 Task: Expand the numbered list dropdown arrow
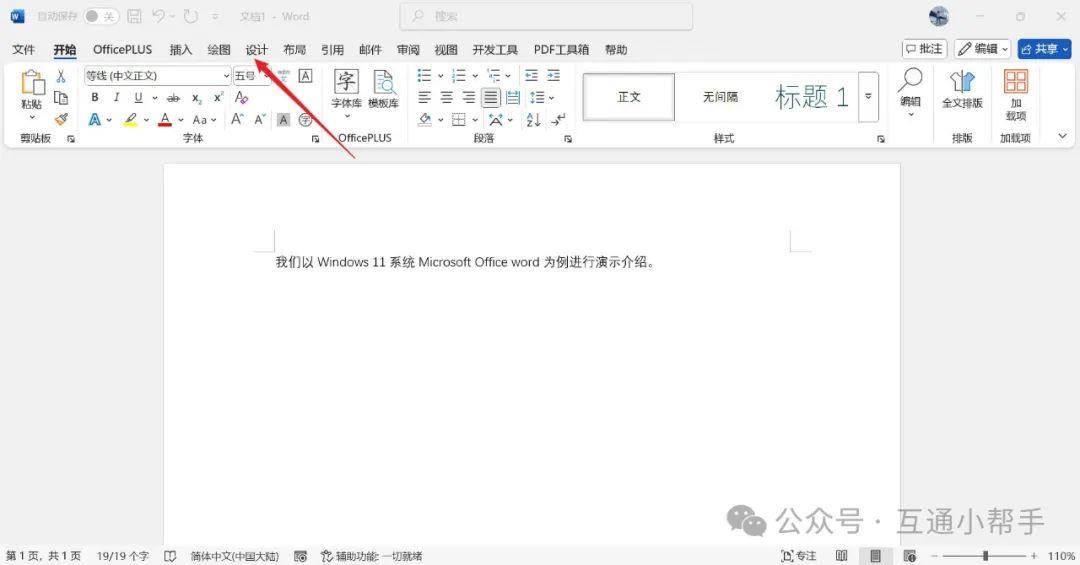point(475,76)
